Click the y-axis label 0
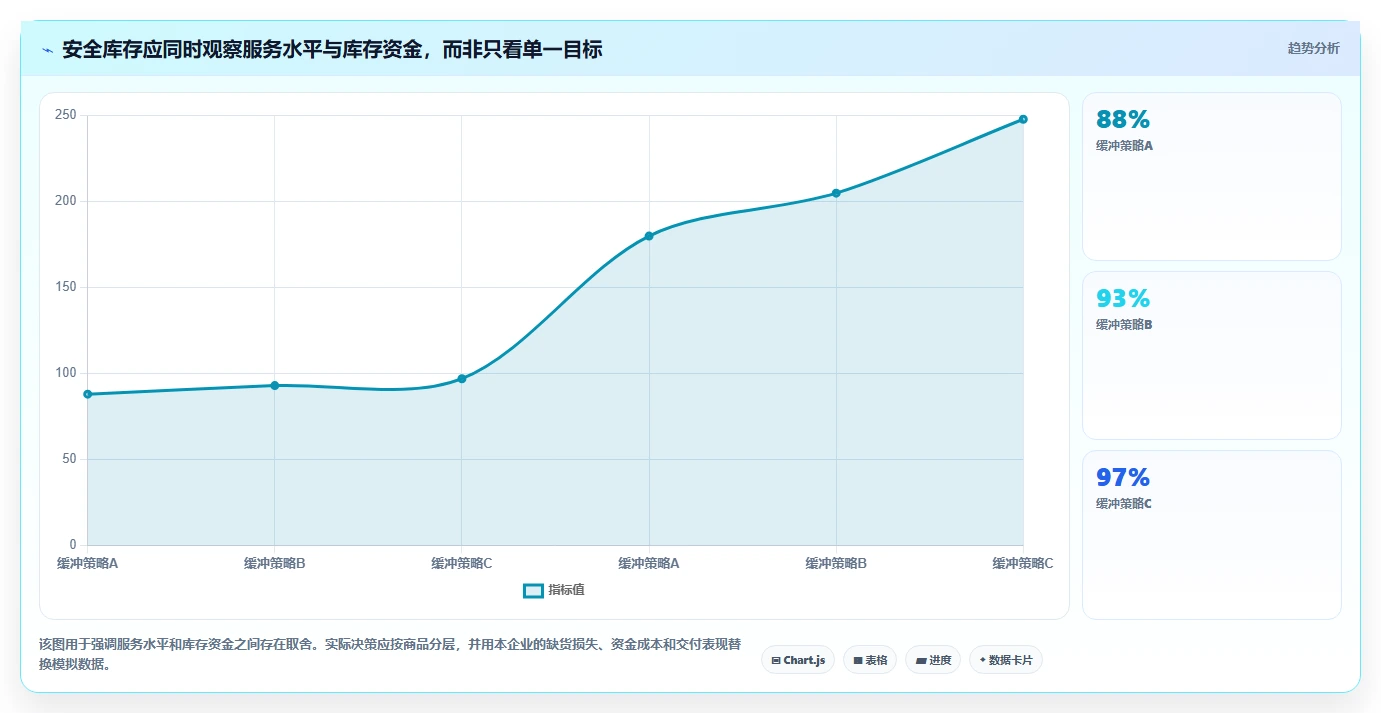This screenshot has height=713, width=1381. click(73, 545)
